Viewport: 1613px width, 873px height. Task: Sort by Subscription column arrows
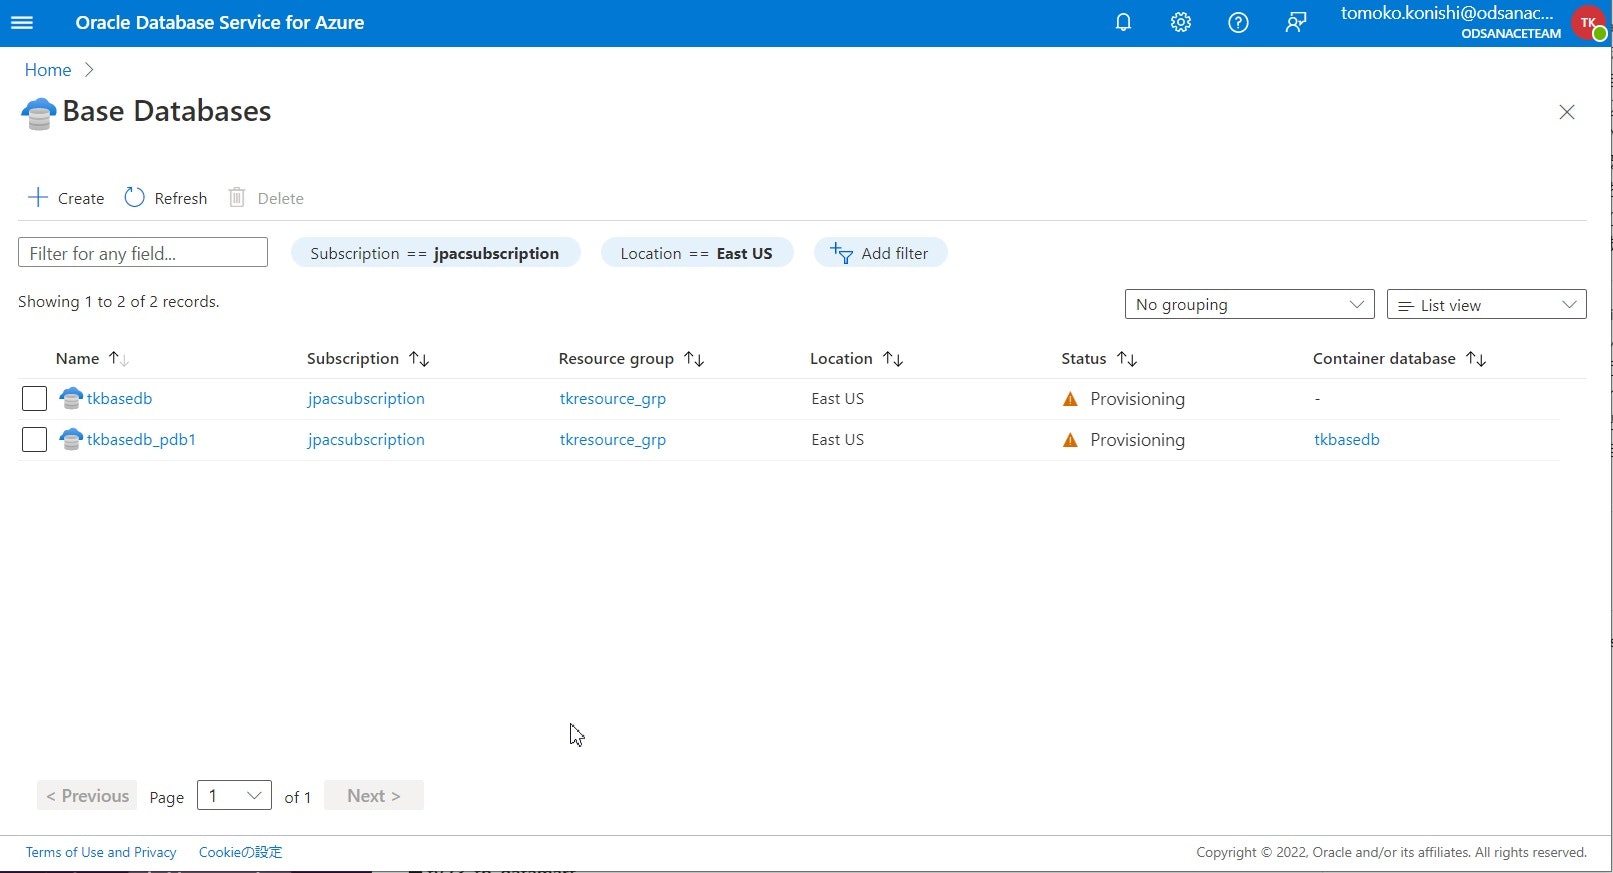point(419,359)
